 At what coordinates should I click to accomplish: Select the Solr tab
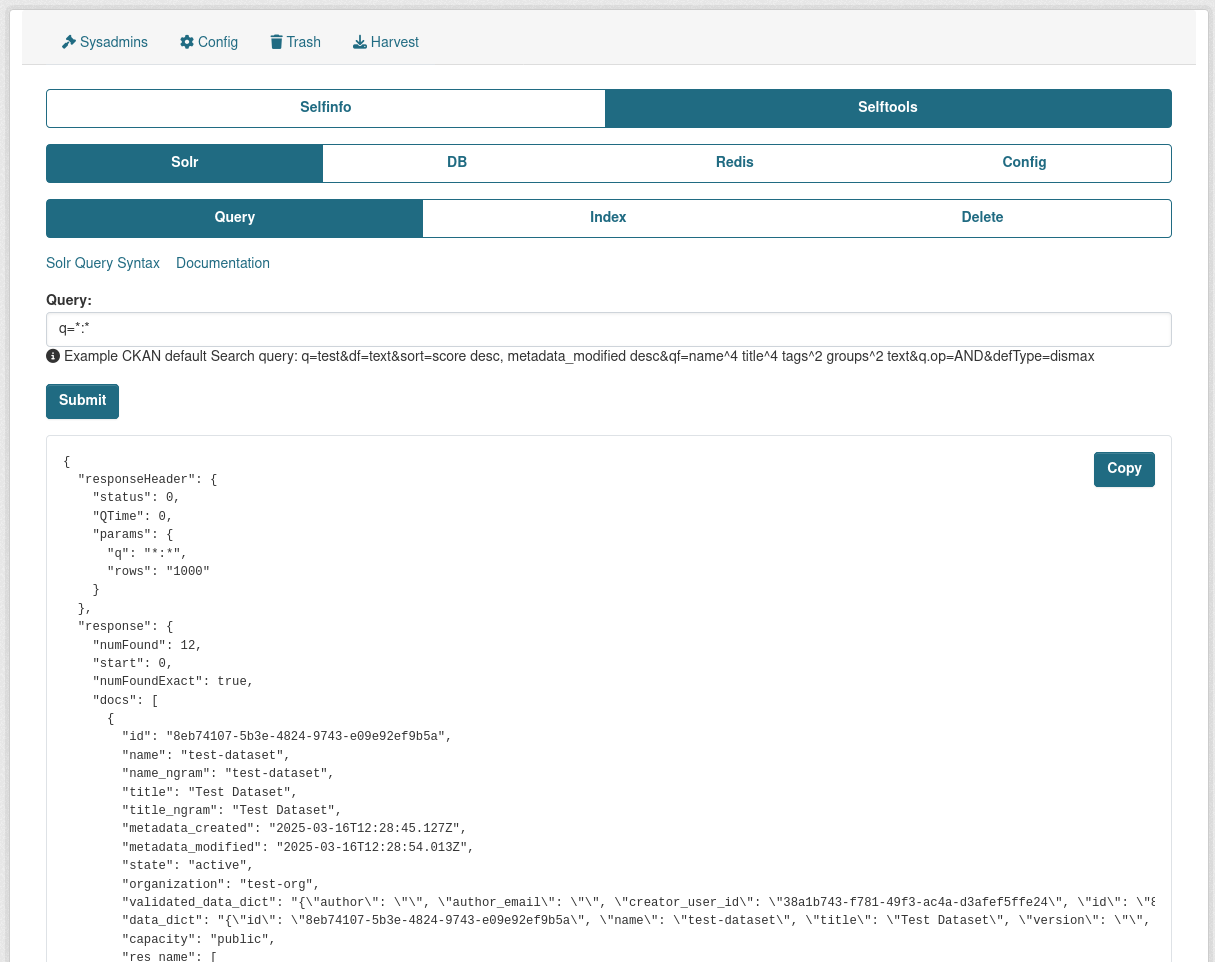(x=185, y=163)
